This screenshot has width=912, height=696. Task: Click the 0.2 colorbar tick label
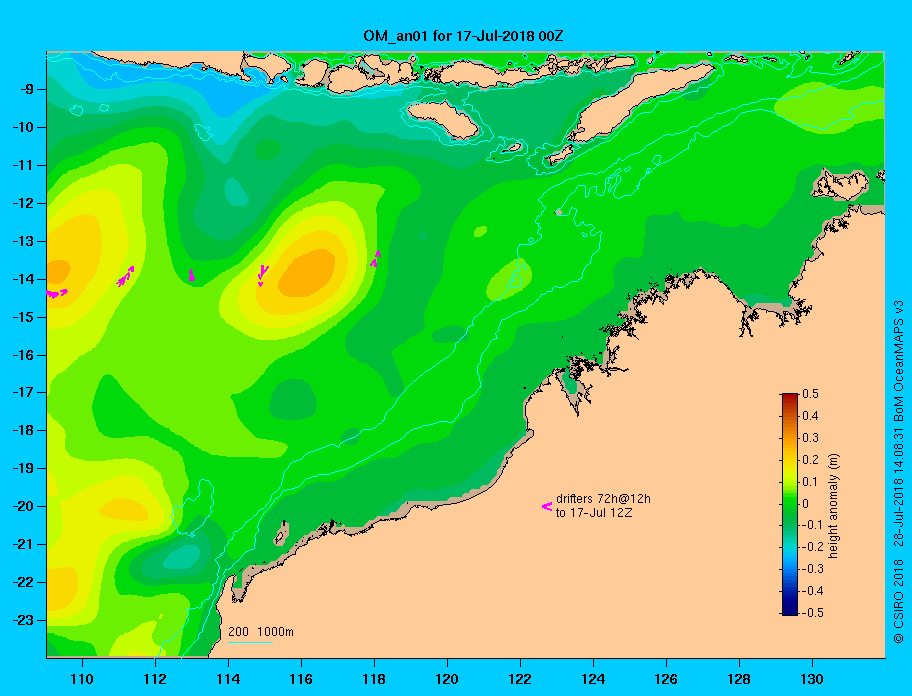[810, 459]
